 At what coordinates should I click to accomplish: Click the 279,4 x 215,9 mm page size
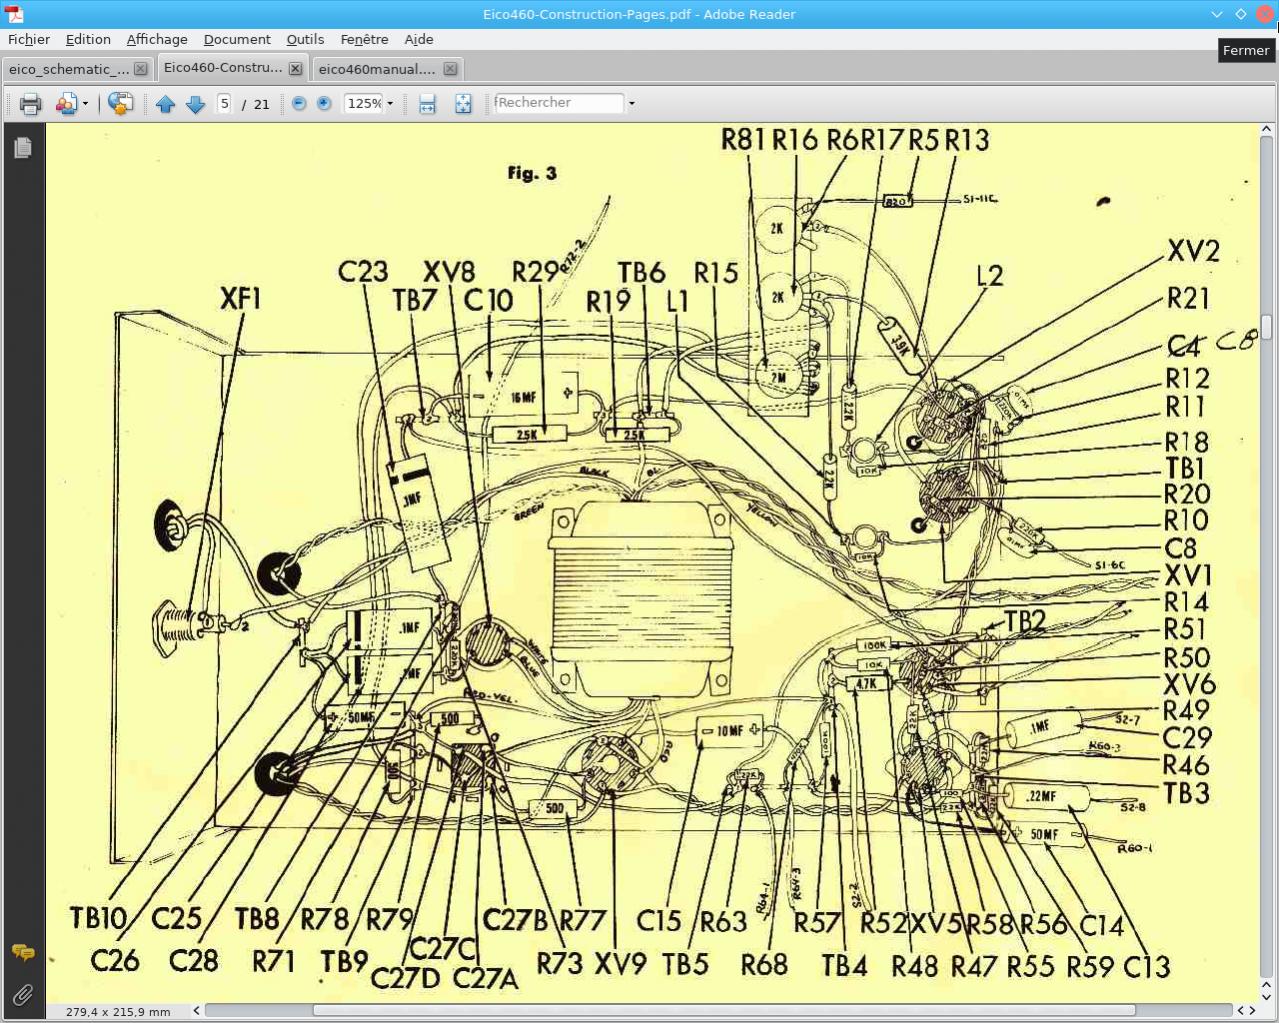118,1011
